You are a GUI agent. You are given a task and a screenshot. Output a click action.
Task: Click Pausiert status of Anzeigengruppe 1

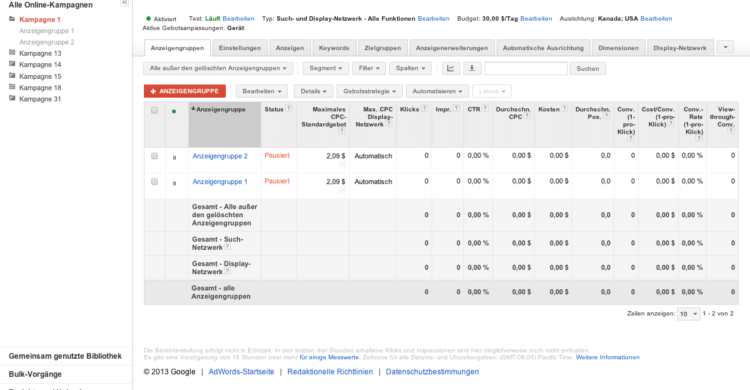(x=277, y=181)
